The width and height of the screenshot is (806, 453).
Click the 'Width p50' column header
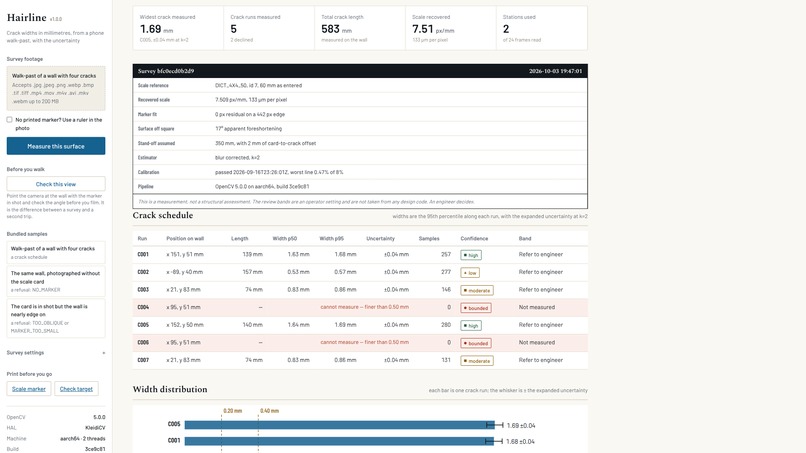coord(285,239)
